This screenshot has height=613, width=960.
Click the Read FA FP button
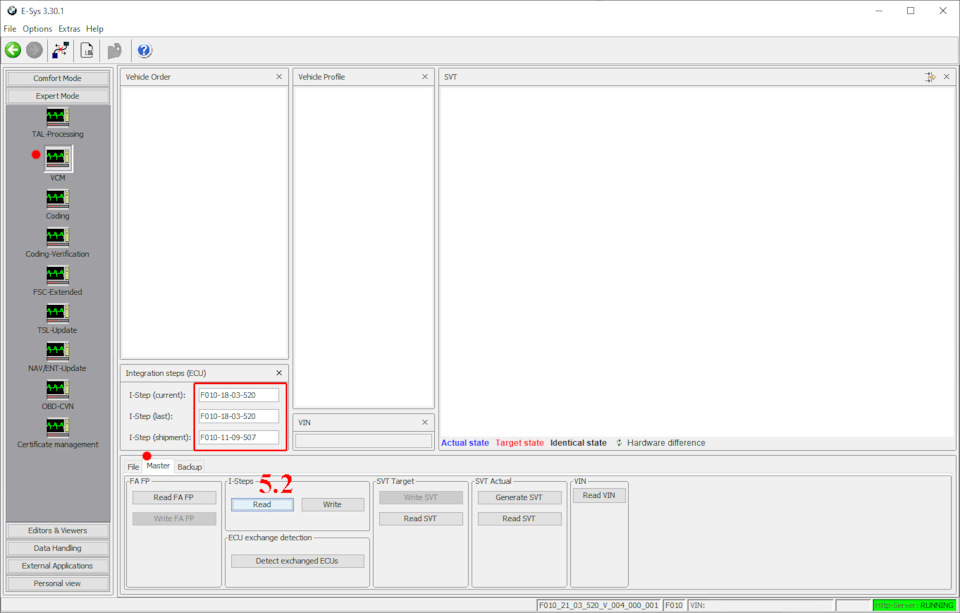(x=174, y=497)
